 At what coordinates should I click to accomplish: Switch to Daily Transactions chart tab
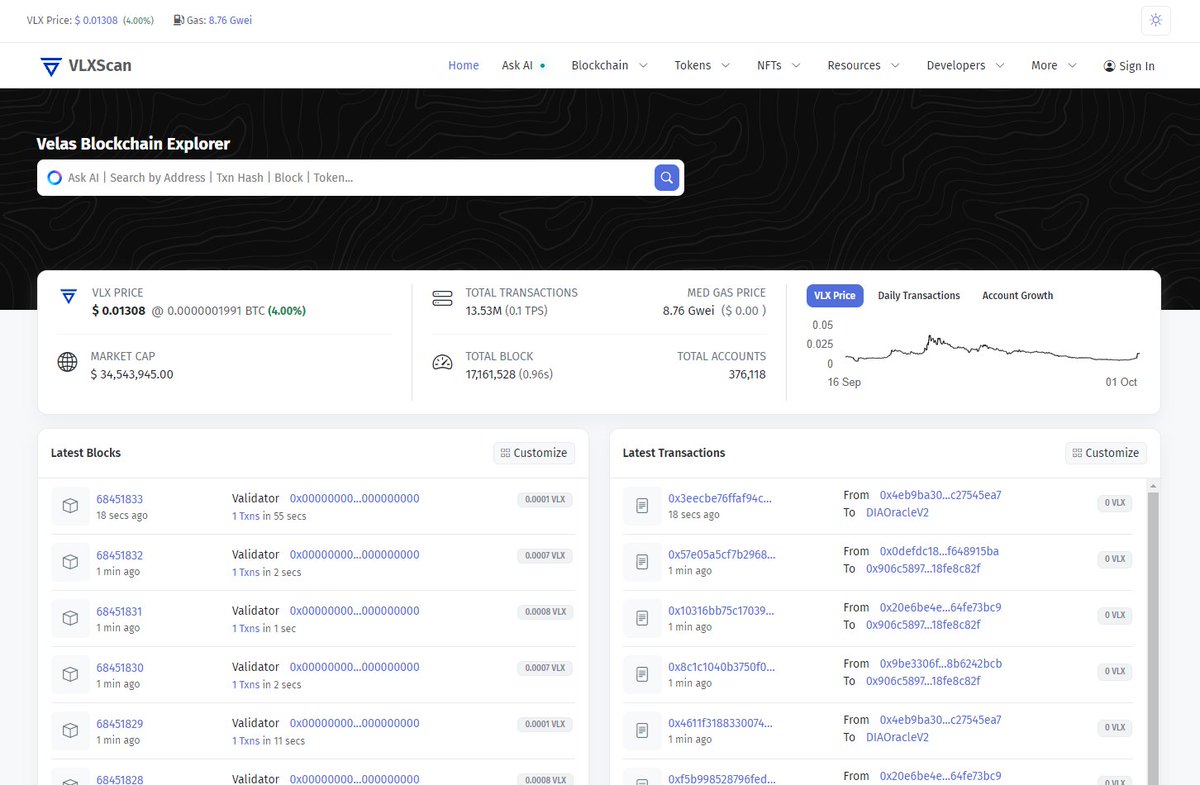pos(919,295)
